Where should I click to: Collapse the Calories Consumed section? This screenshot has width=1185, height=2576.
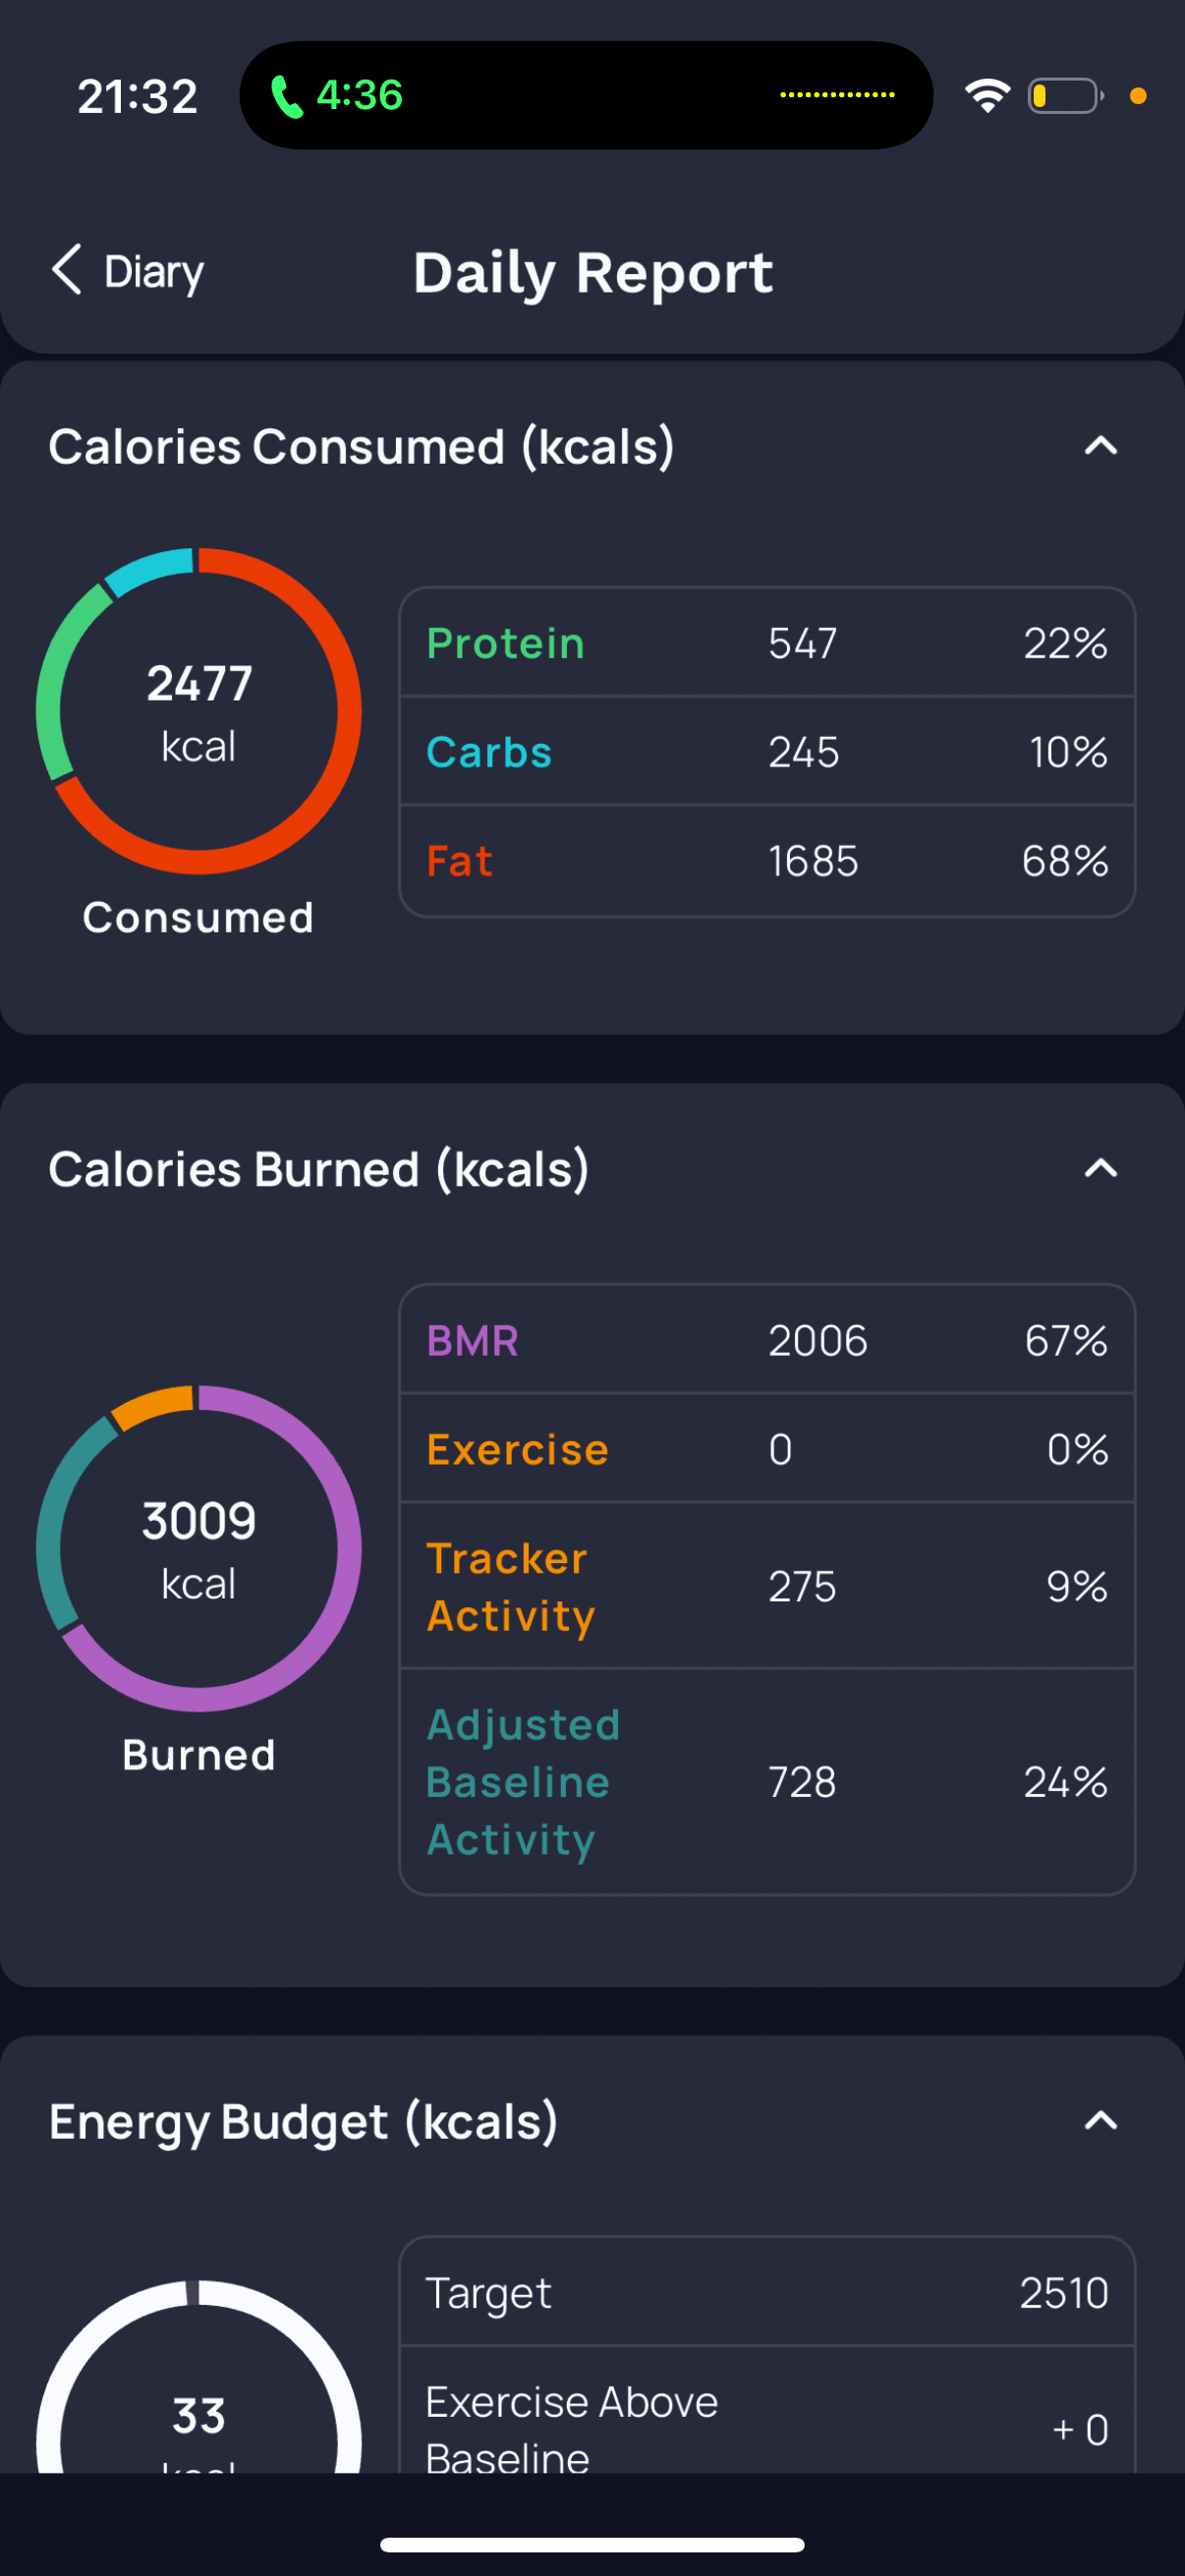click(x=1101, y=446)
